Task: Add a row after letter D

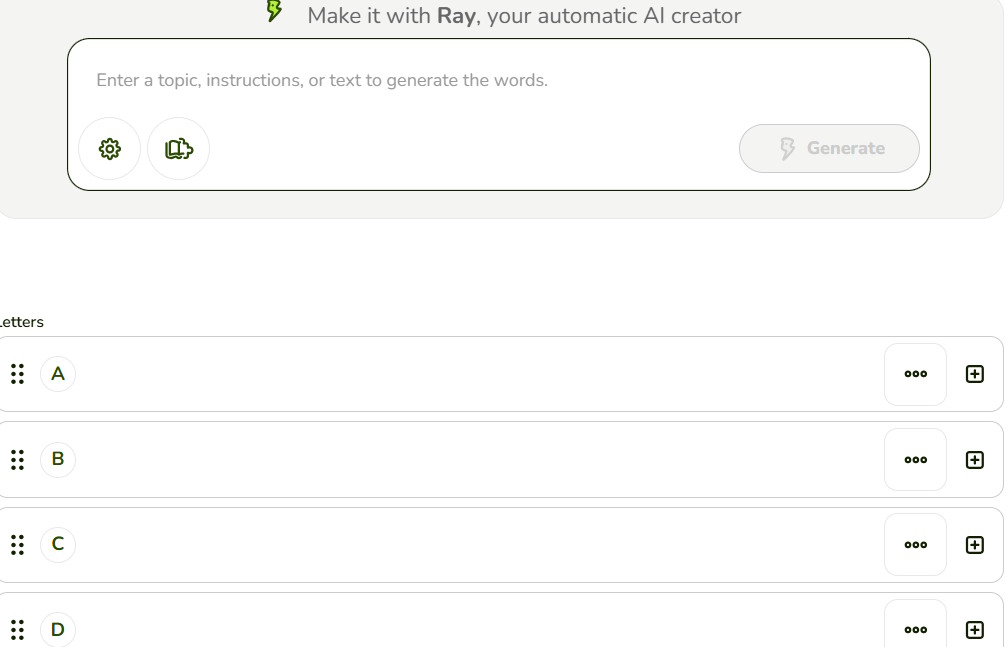Action: [x=975, y=630]
